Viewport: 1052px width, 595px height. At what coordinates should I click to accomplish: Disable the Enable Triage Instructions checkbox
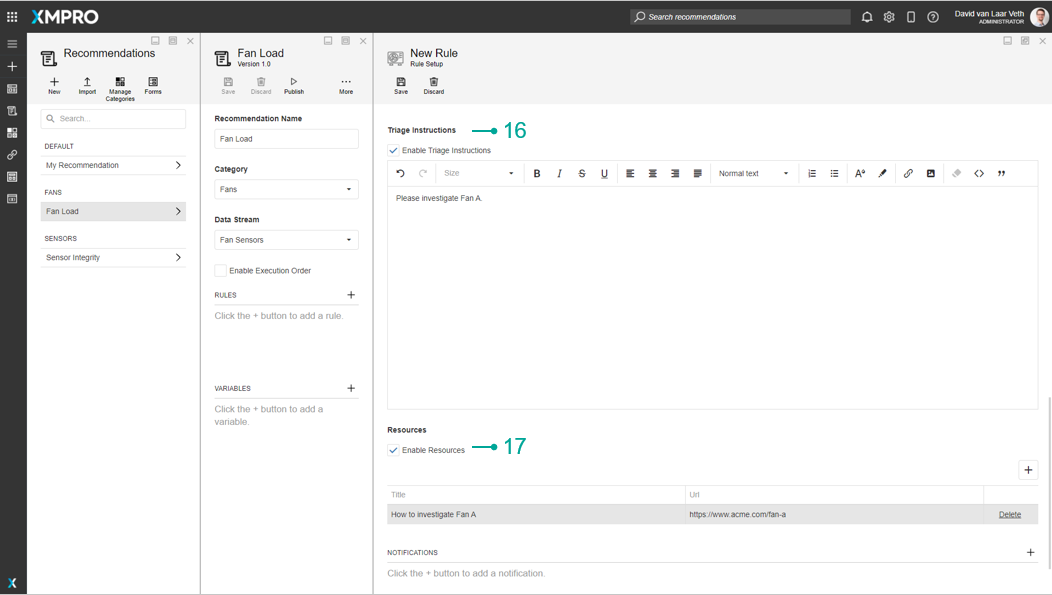pos(394,151)
